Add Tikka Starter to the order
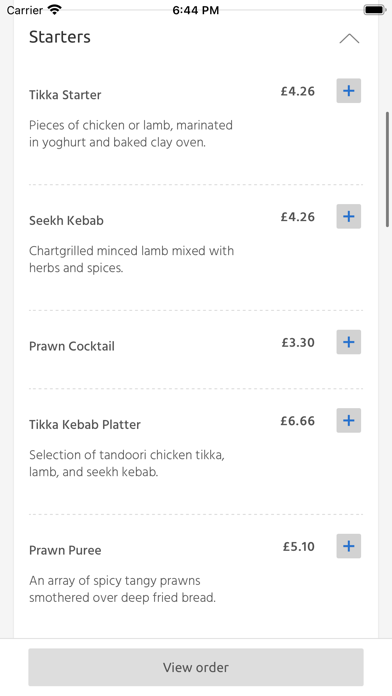This screenshot has width=392, height=696. [348, 91]
